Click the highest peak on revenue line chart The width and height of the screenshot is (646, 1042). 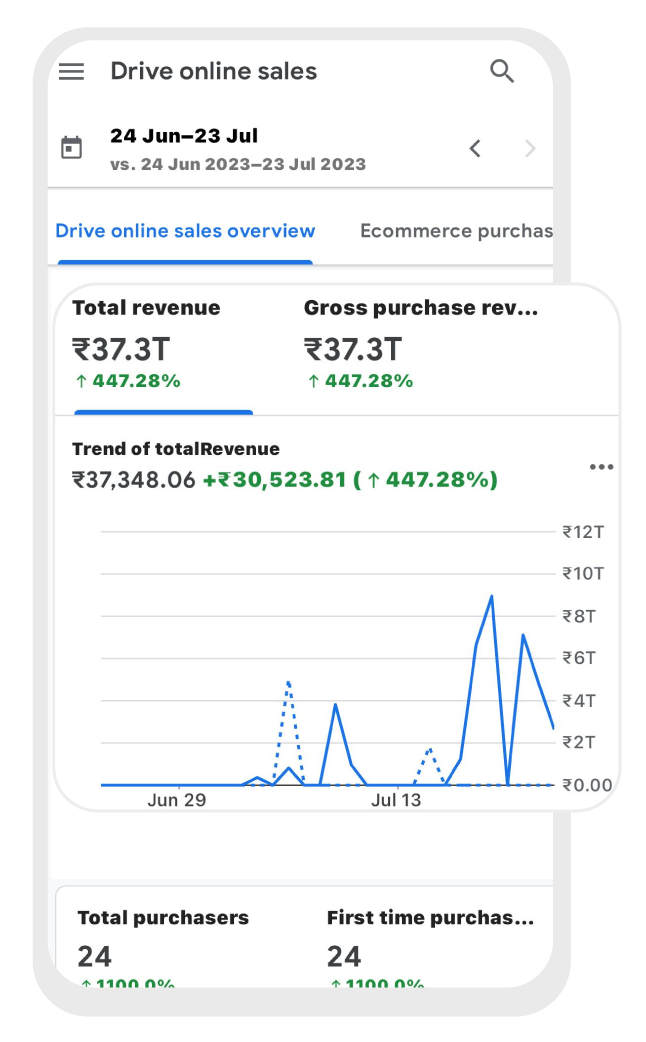tap(491, 597)
